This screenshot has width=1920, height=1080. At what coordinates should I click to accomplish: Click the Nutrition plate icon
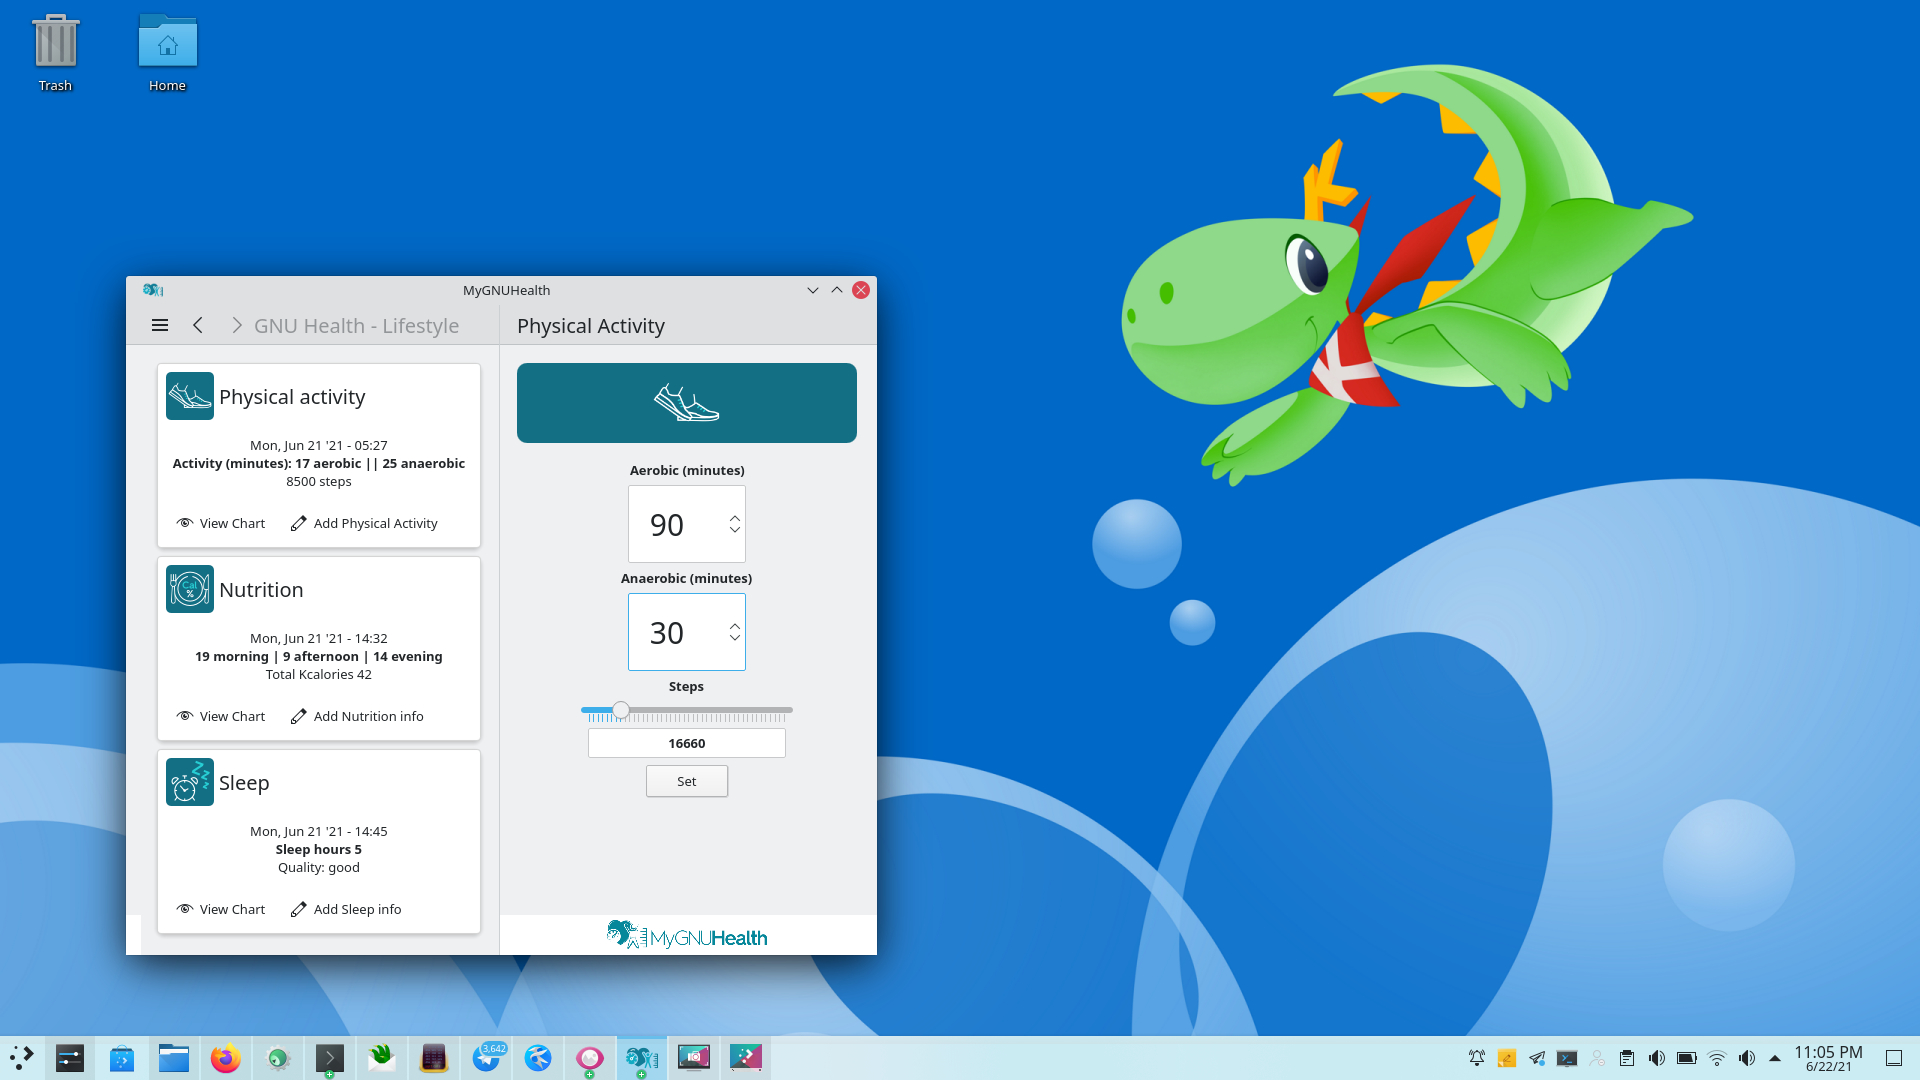189,589
